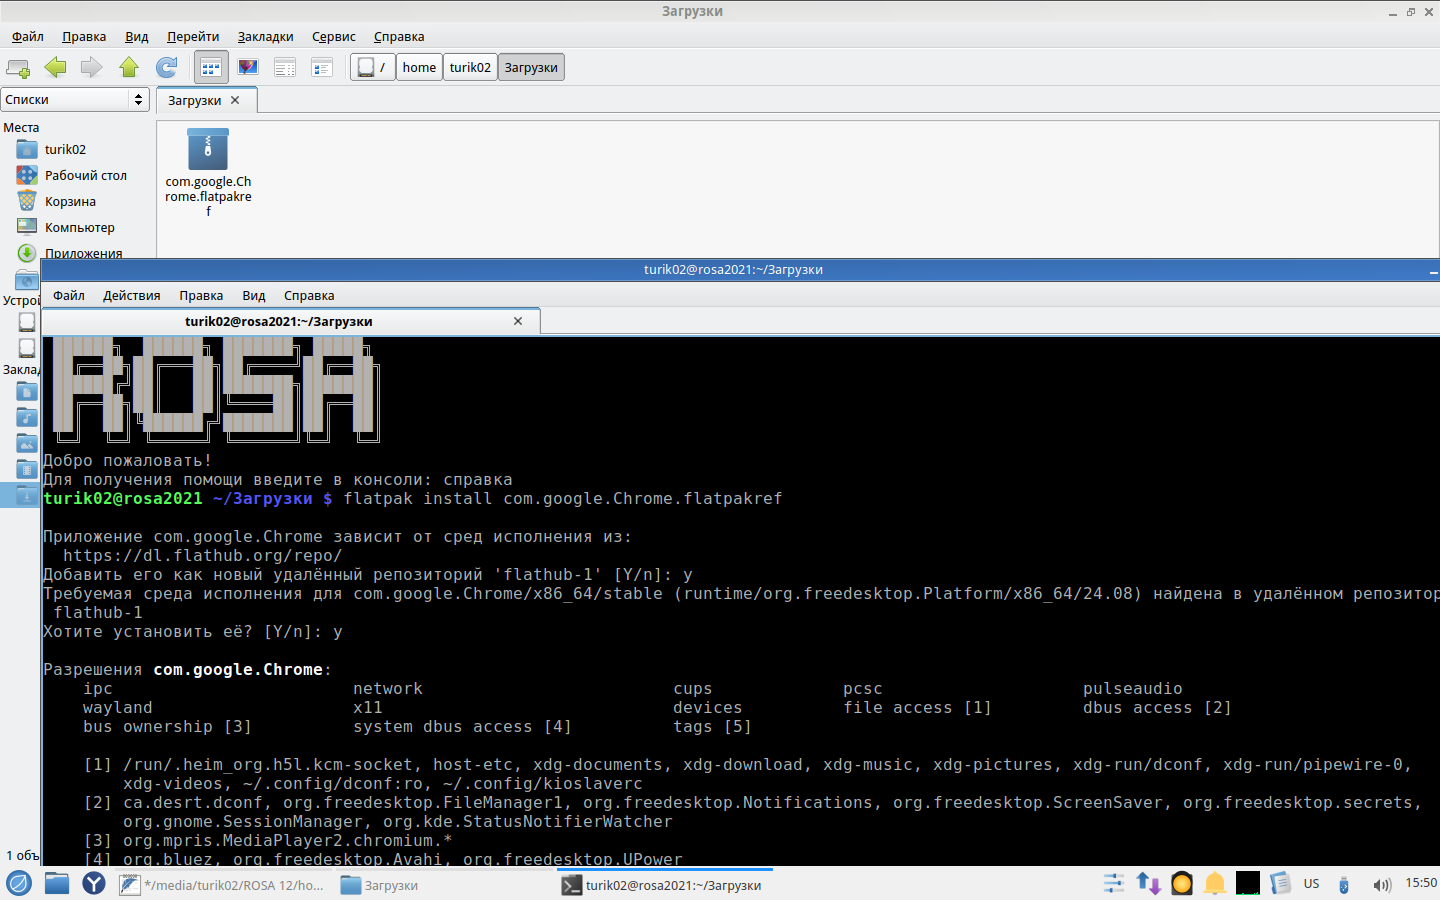This screenshot has height=900, width=1440.
Task: Select the com.google.Chrome.flatpakref file
Action: point(208,172)
